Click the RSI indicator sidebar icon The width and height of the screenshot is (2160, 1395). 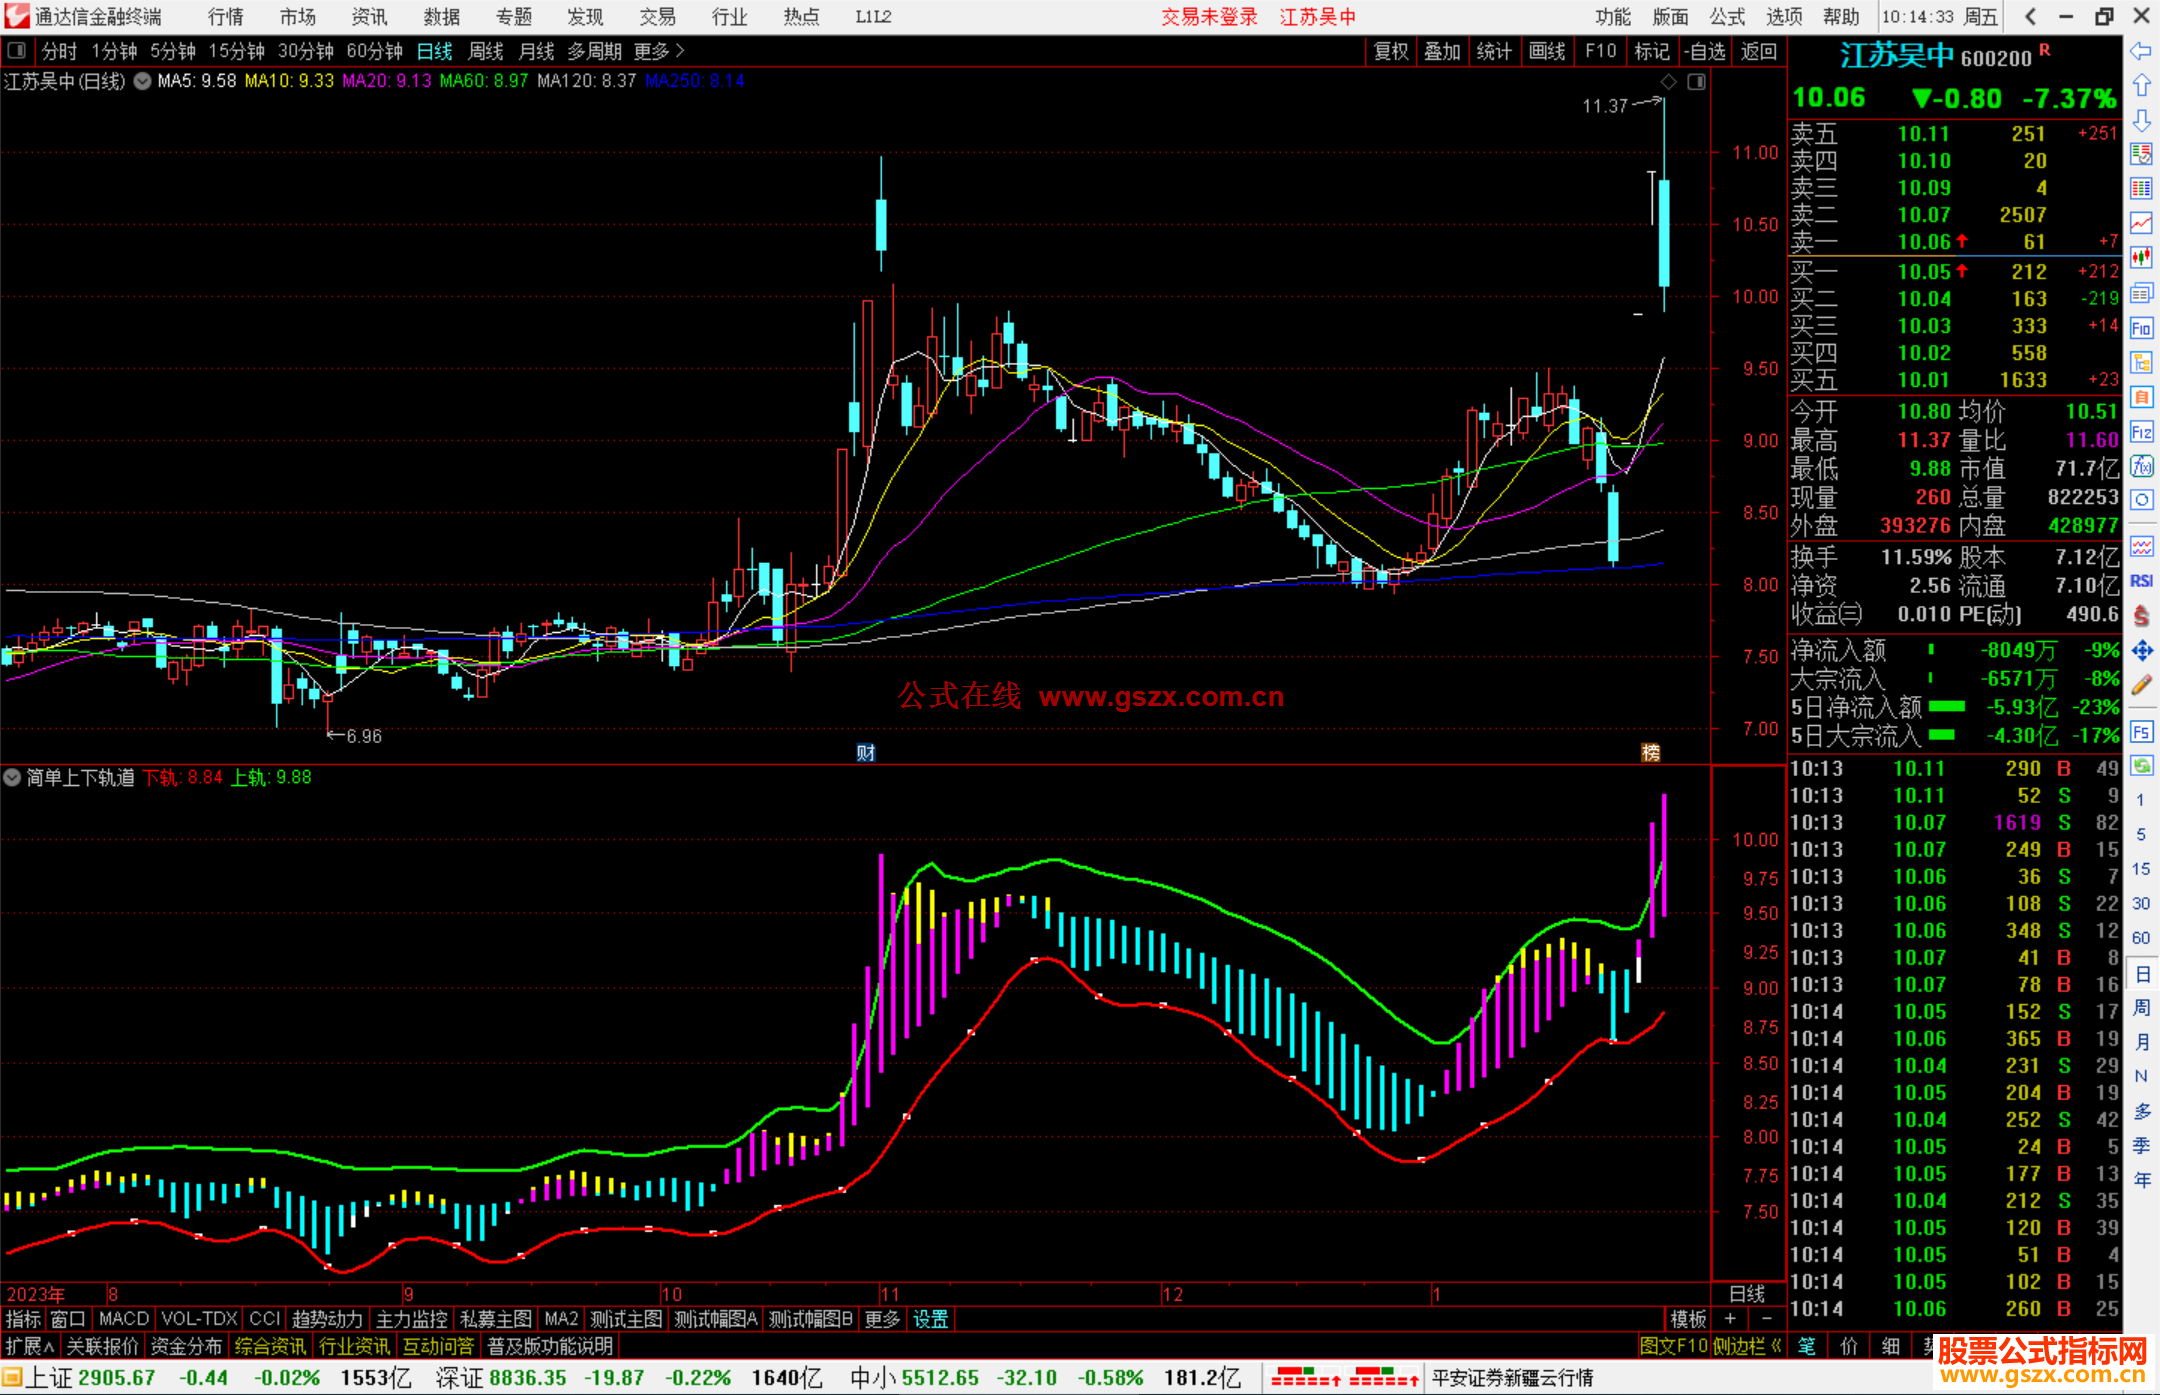coord(2141,581)
